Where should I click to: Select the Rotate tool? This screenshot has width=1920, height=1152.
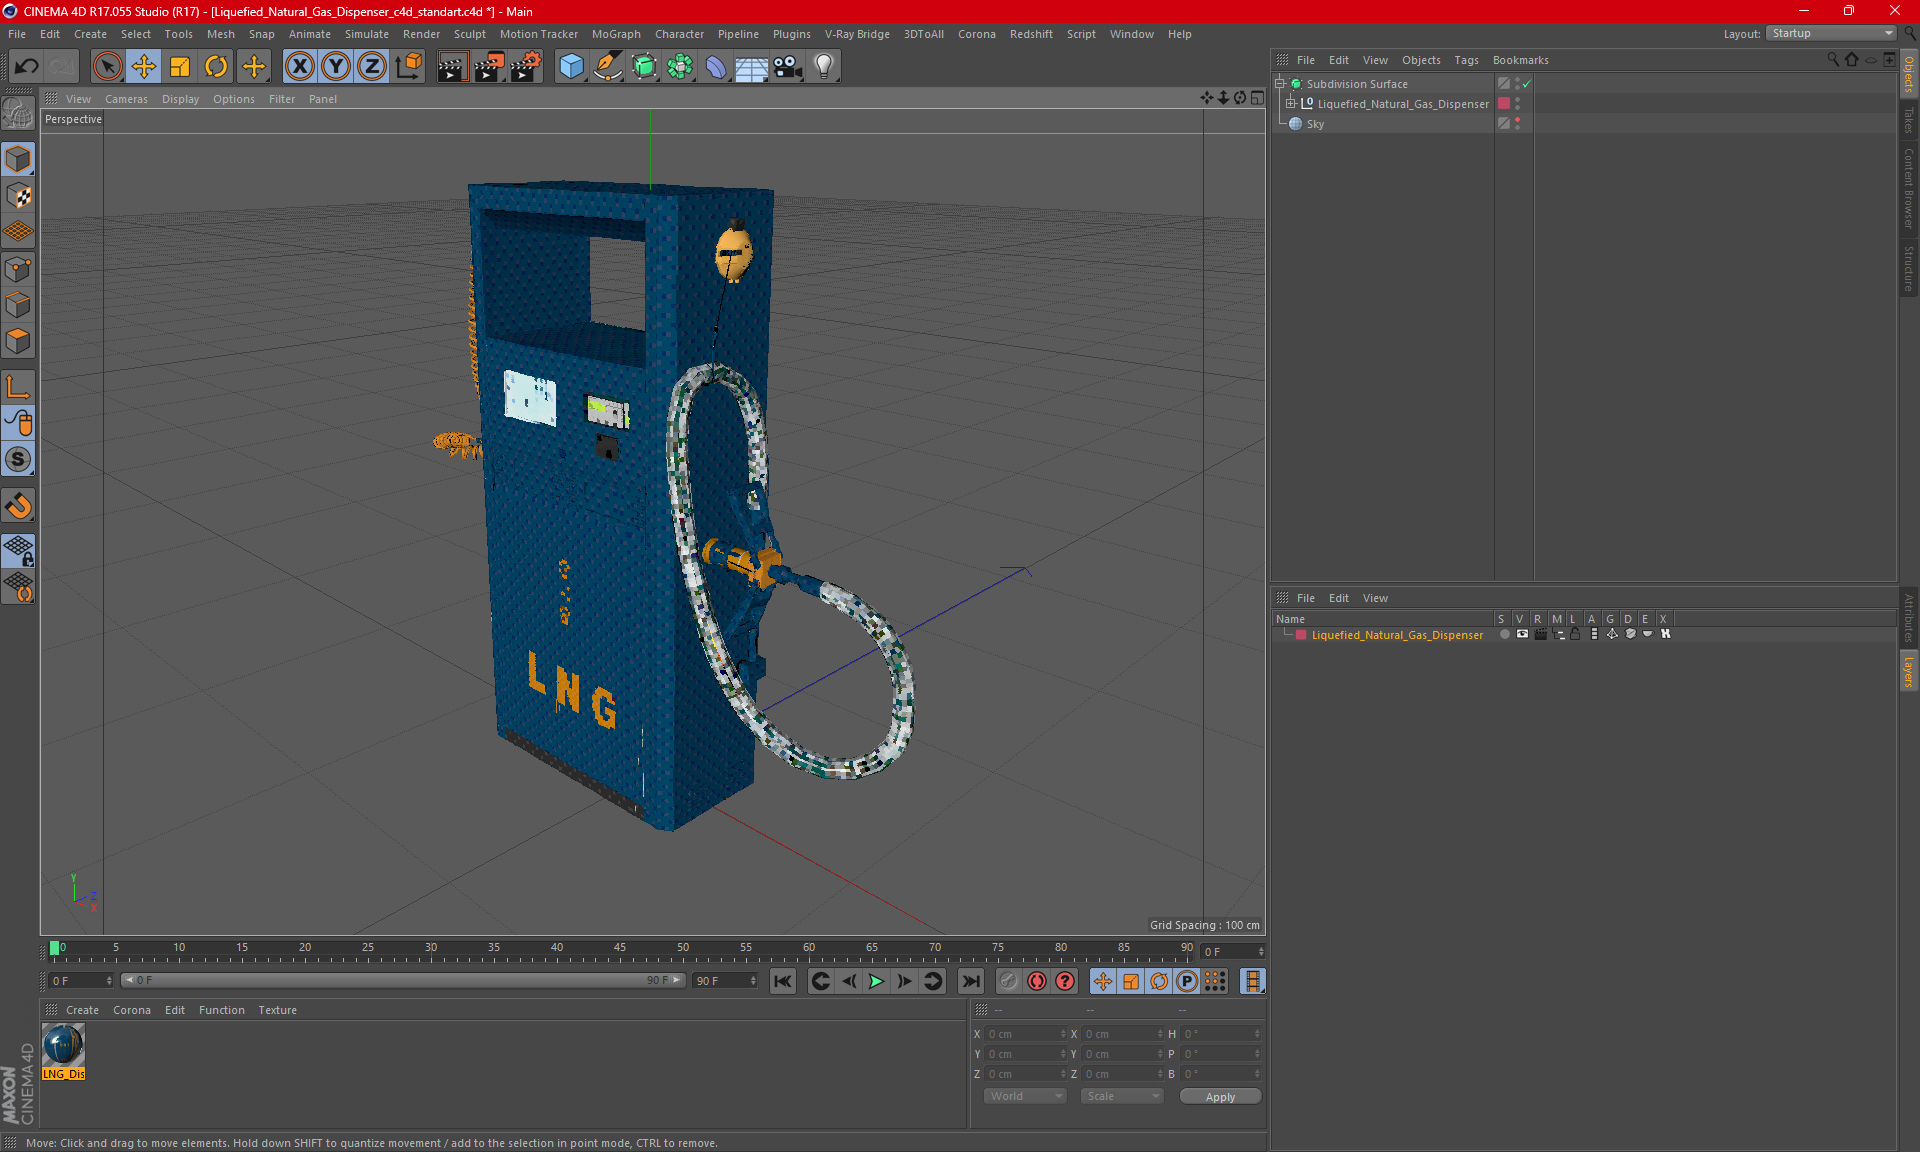216,67
